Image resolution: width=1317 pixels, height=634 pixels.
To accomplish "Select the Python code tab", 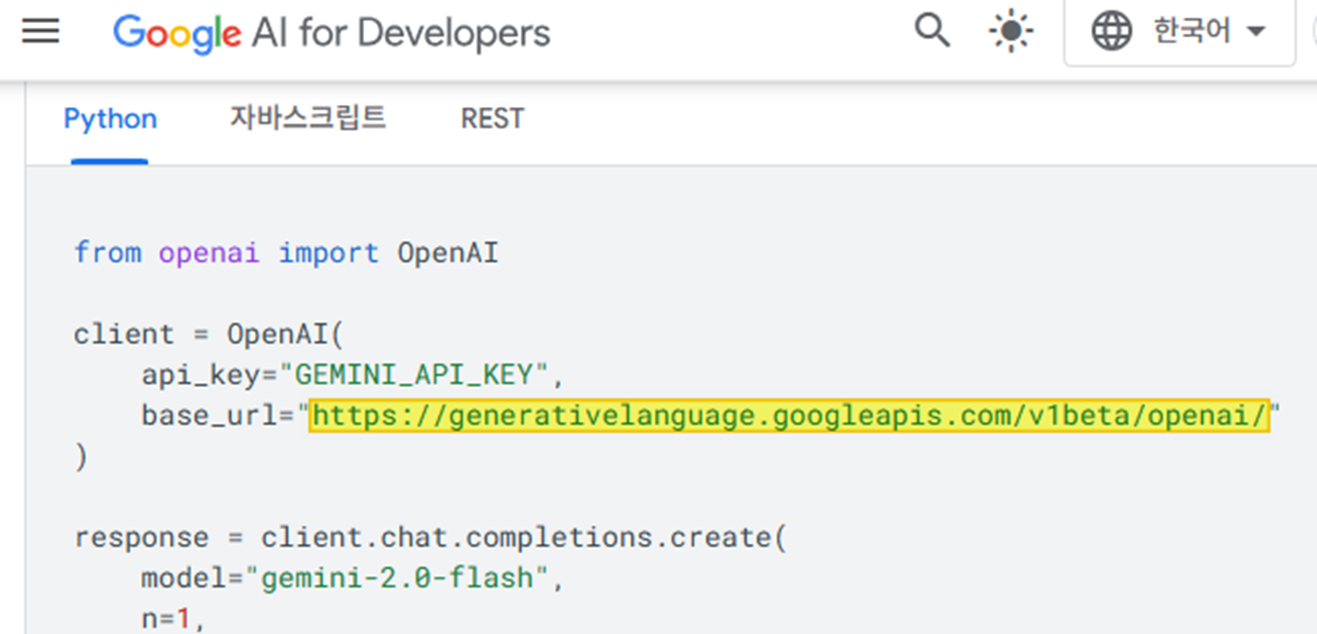I will click(110, 119).
